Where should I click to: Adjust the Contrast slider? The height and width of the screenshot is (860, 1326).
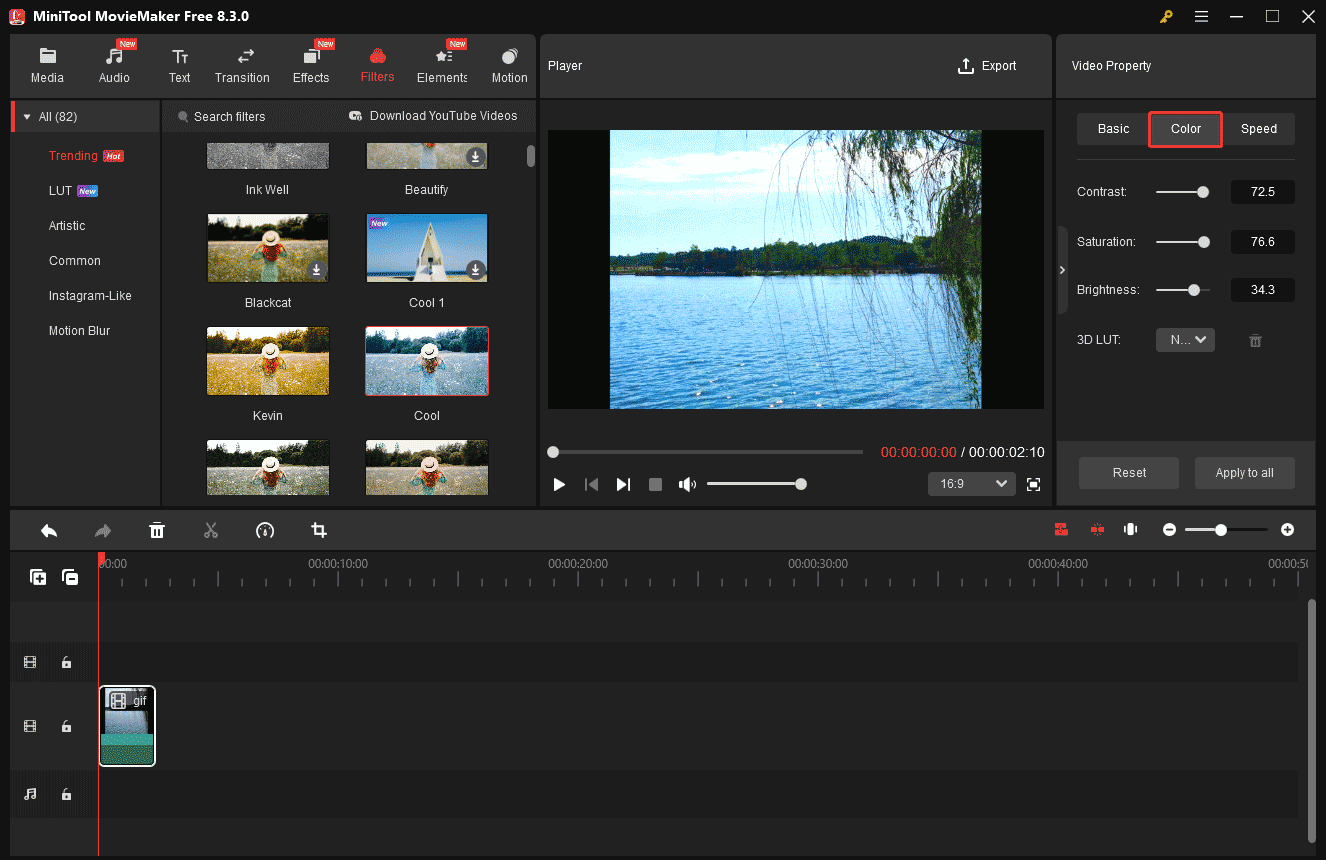tap(1183, 192)
